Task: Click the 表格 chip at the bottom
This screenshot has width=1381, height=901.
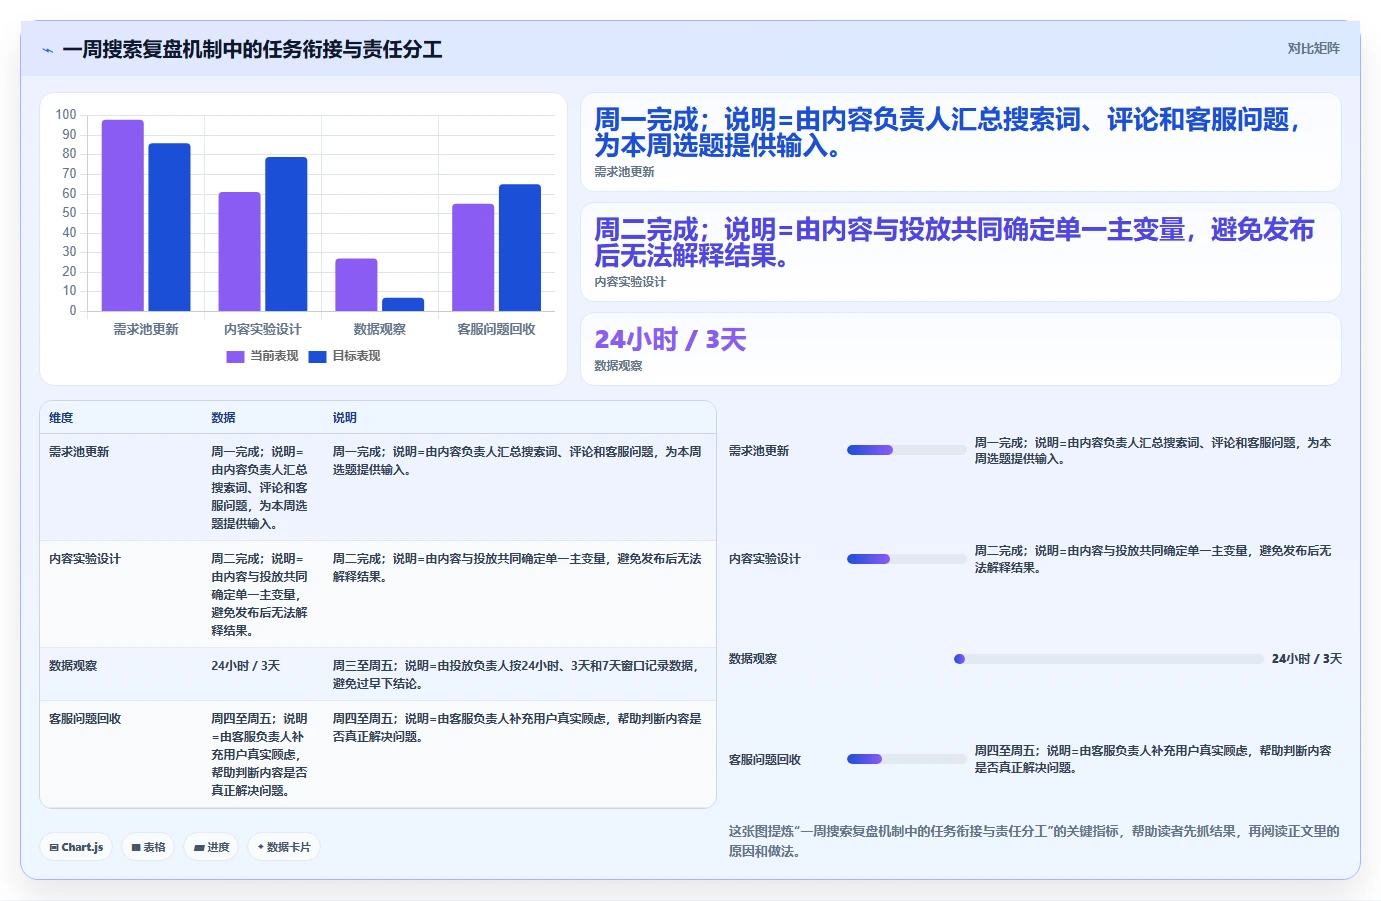Action: (149, 847)
